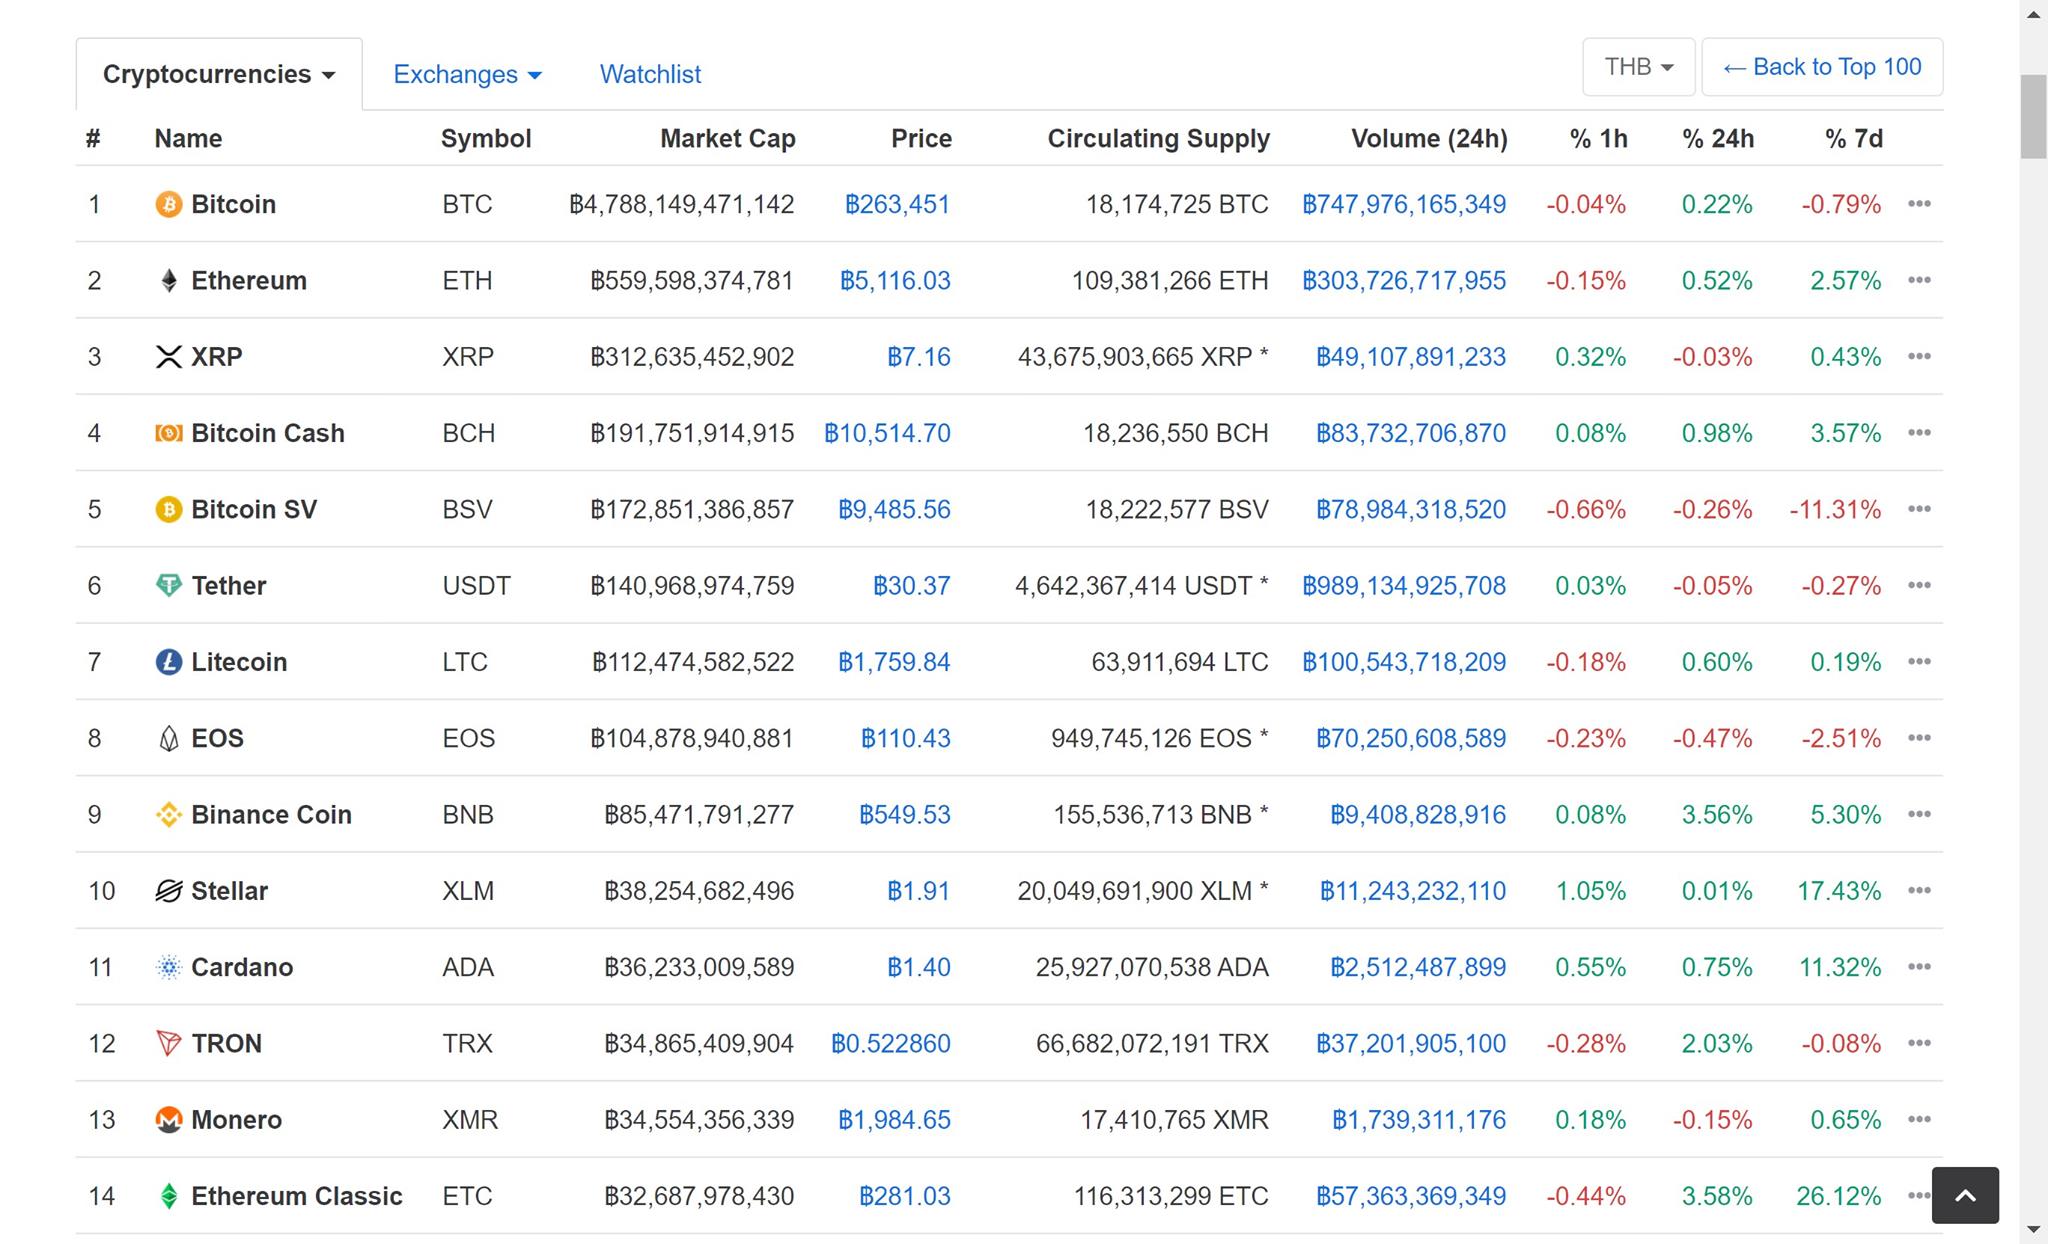Open the more-options menu for Monero row
This screenshot has height=1244, width=2048.
1919,1119
